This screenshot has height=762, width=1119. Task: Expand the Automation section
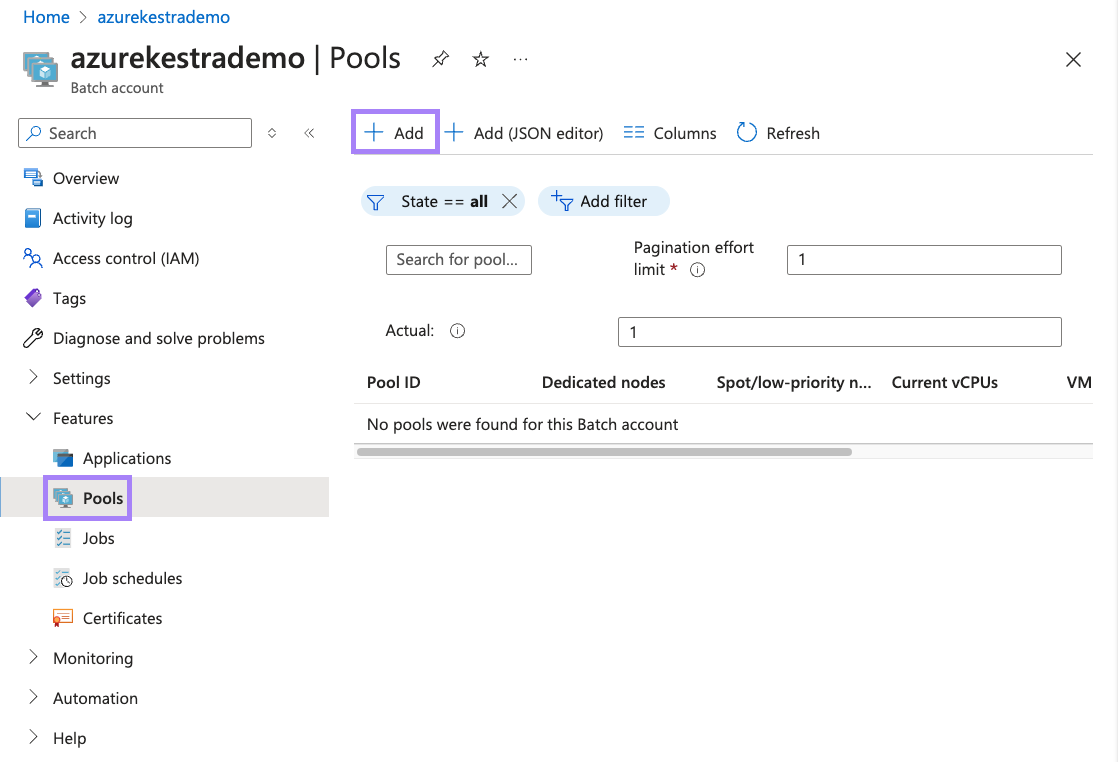[95, 698]
